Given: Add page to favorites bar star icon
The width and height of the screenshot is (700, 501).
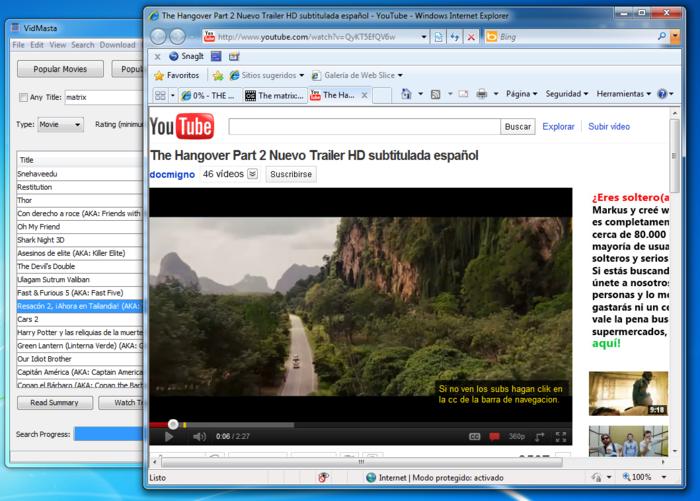Looking at the screenshot, I should pyautogui.click(x=218, y=75).
